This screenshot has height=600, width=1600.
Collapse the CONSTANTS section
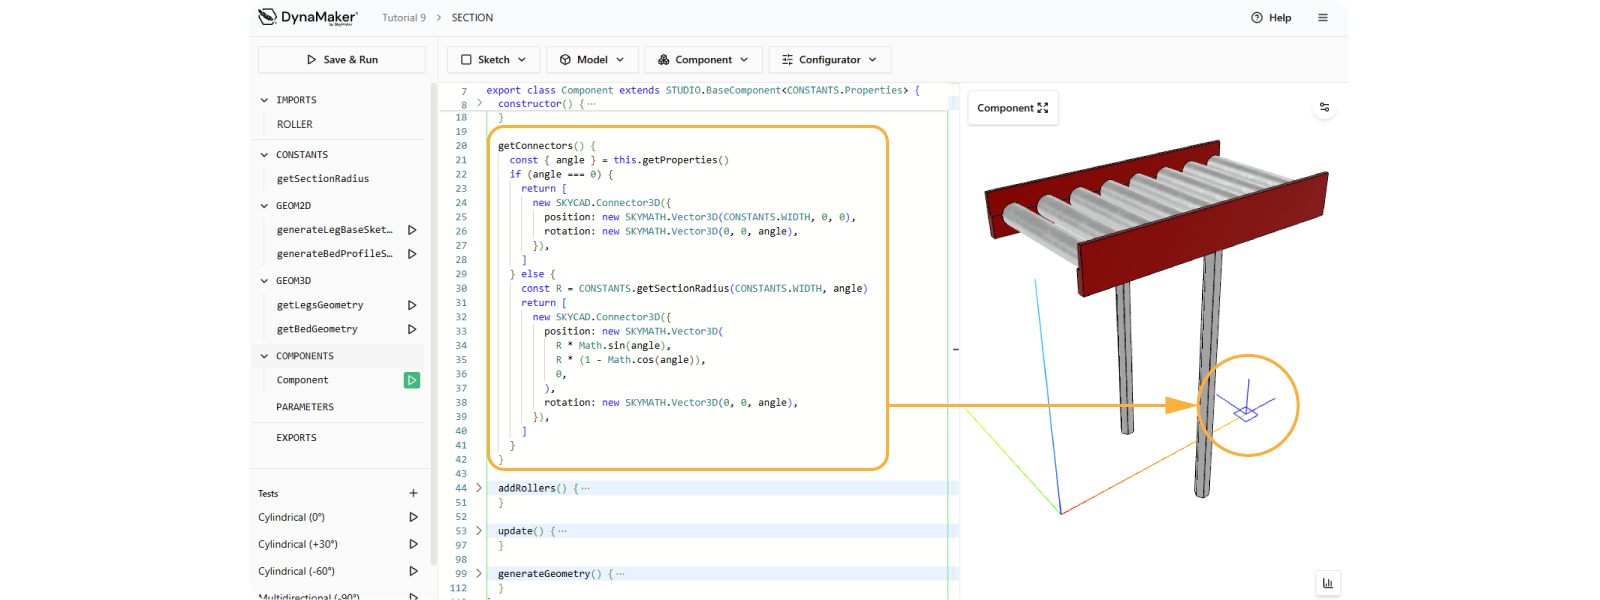pyautogui.click(x=265, y=155)
